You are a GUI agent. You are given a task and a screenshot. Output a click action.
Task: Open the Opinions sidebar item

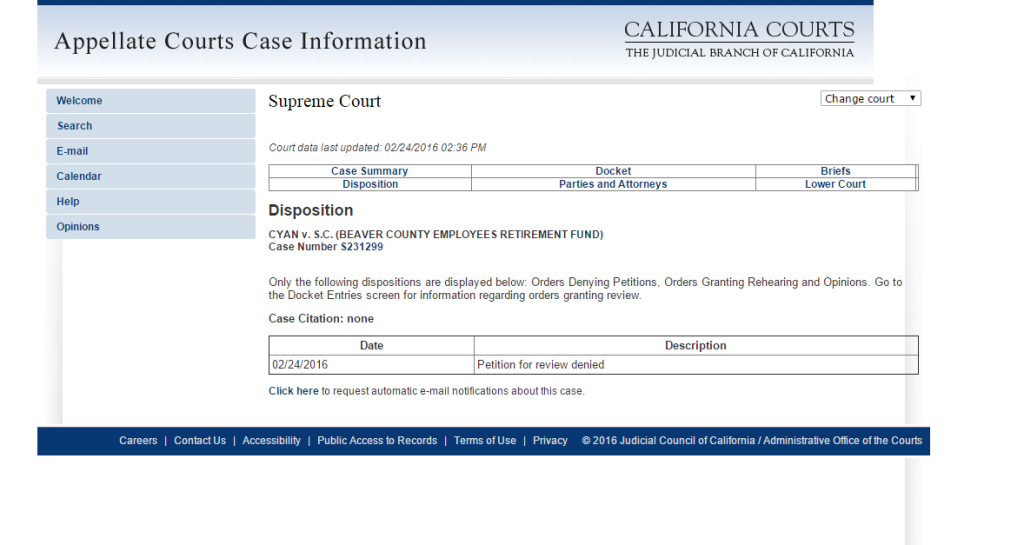(150, 226)
